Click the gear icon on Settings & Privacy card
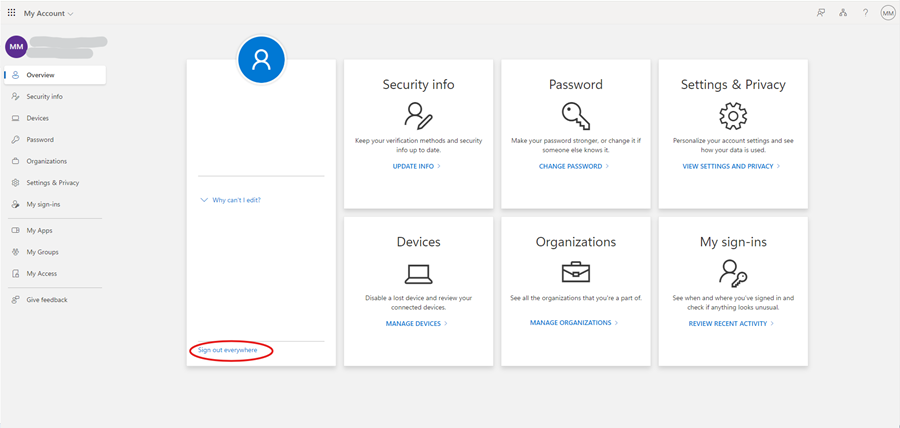Image resolution: width=900 pixels, height=428 pixels. click(733, 115)
